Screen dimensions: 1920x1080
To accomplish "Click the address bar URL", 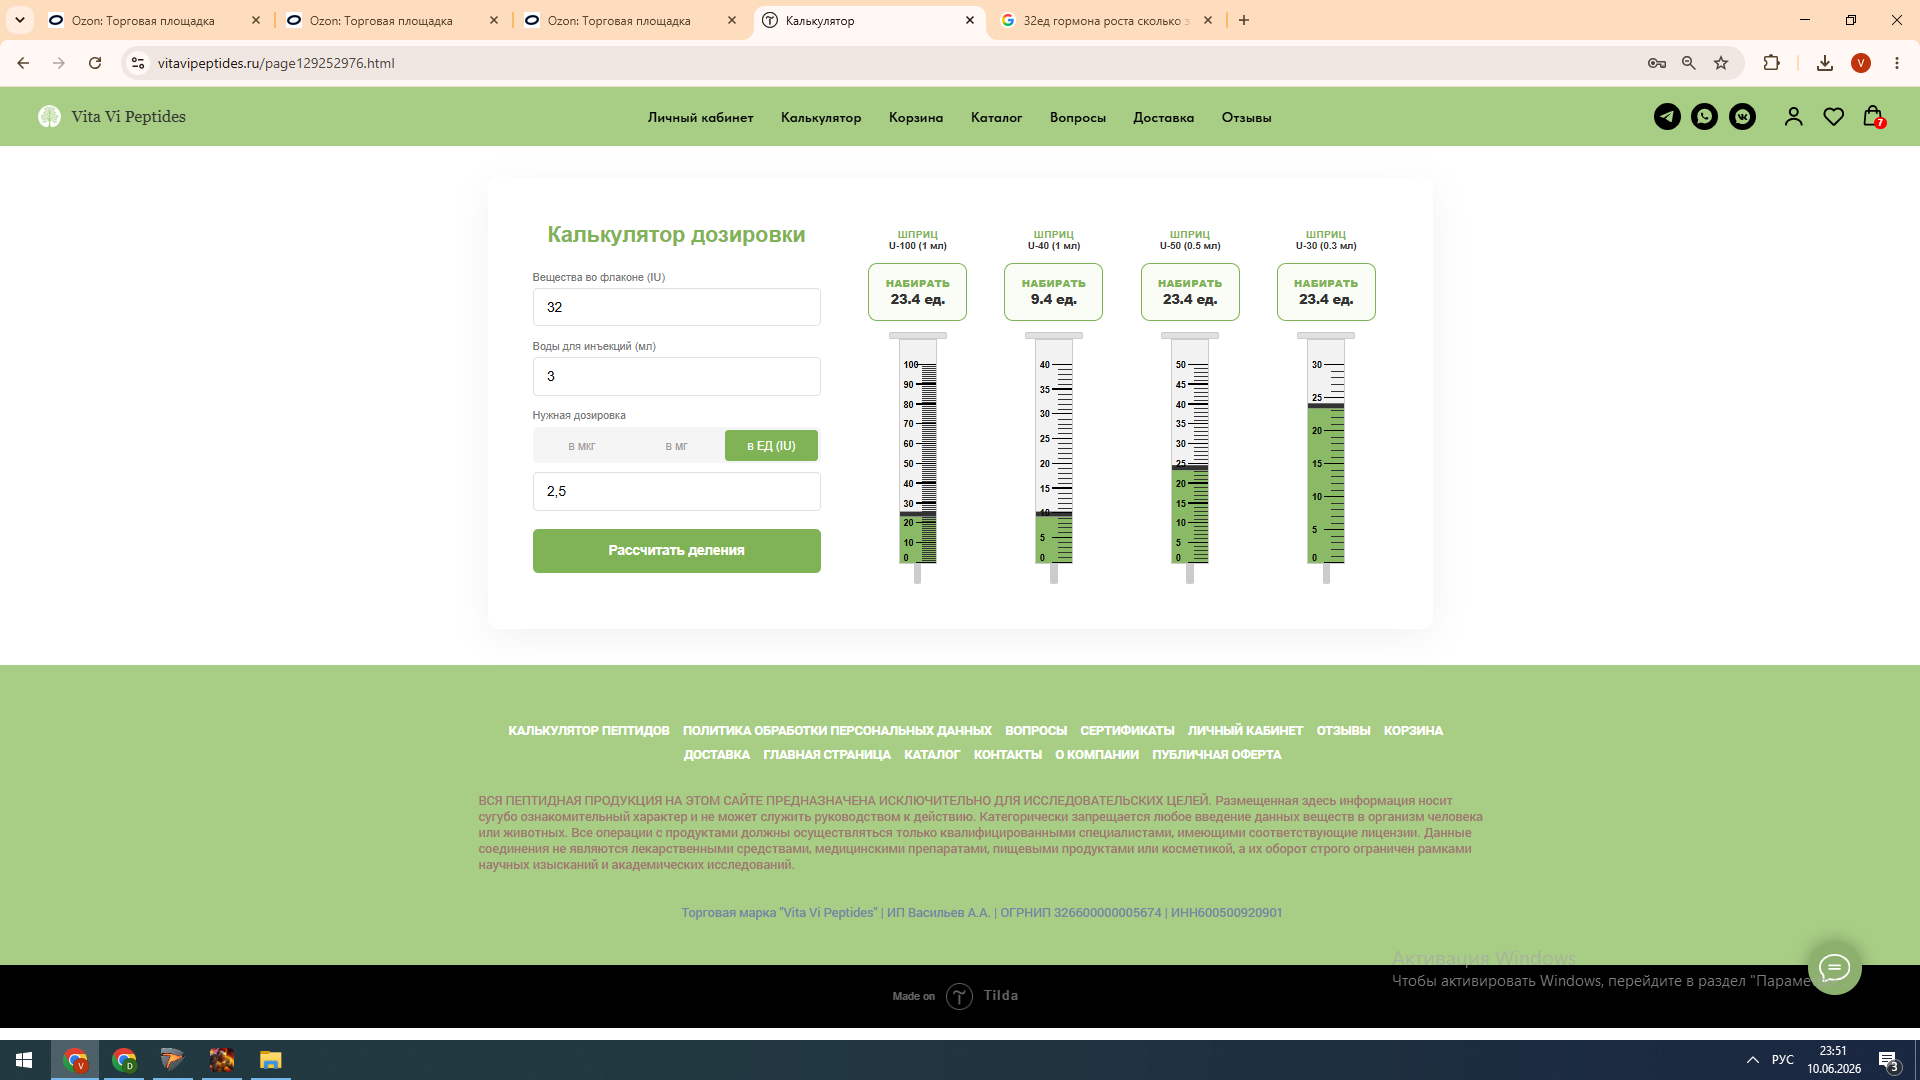I will [276, 63].
